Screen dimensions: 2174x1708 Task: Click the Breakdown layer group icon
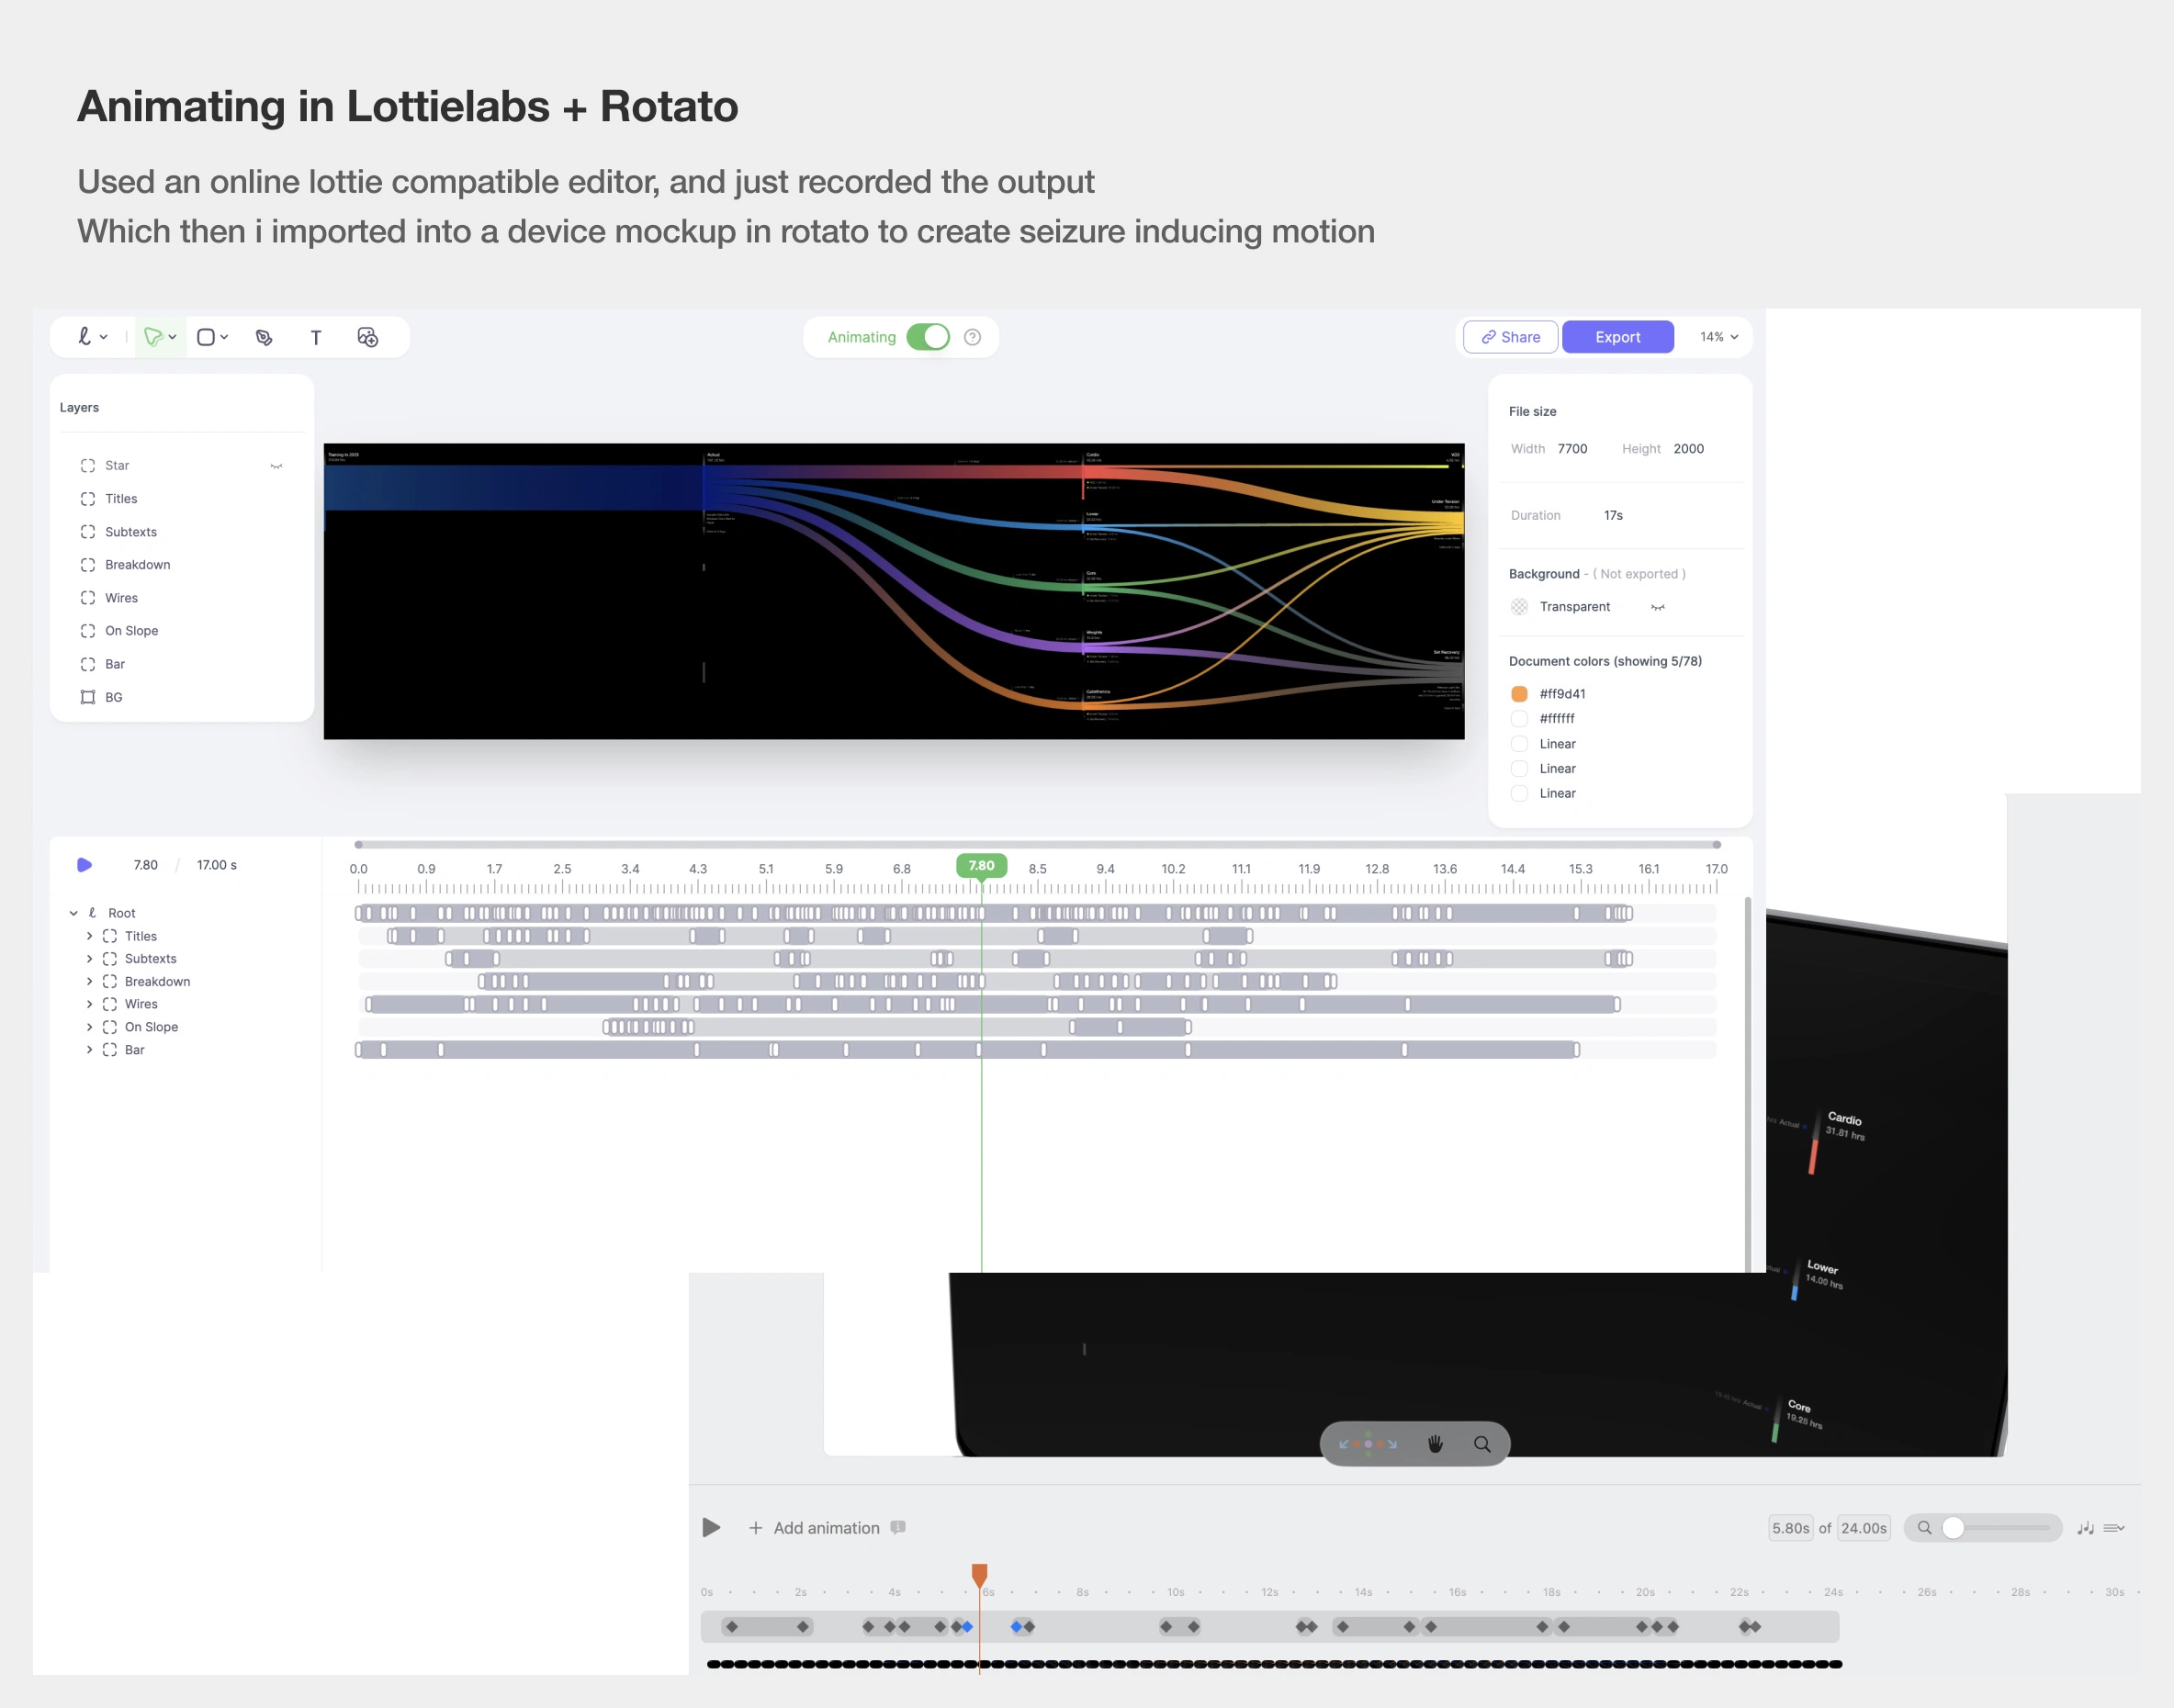pos(88,565)
